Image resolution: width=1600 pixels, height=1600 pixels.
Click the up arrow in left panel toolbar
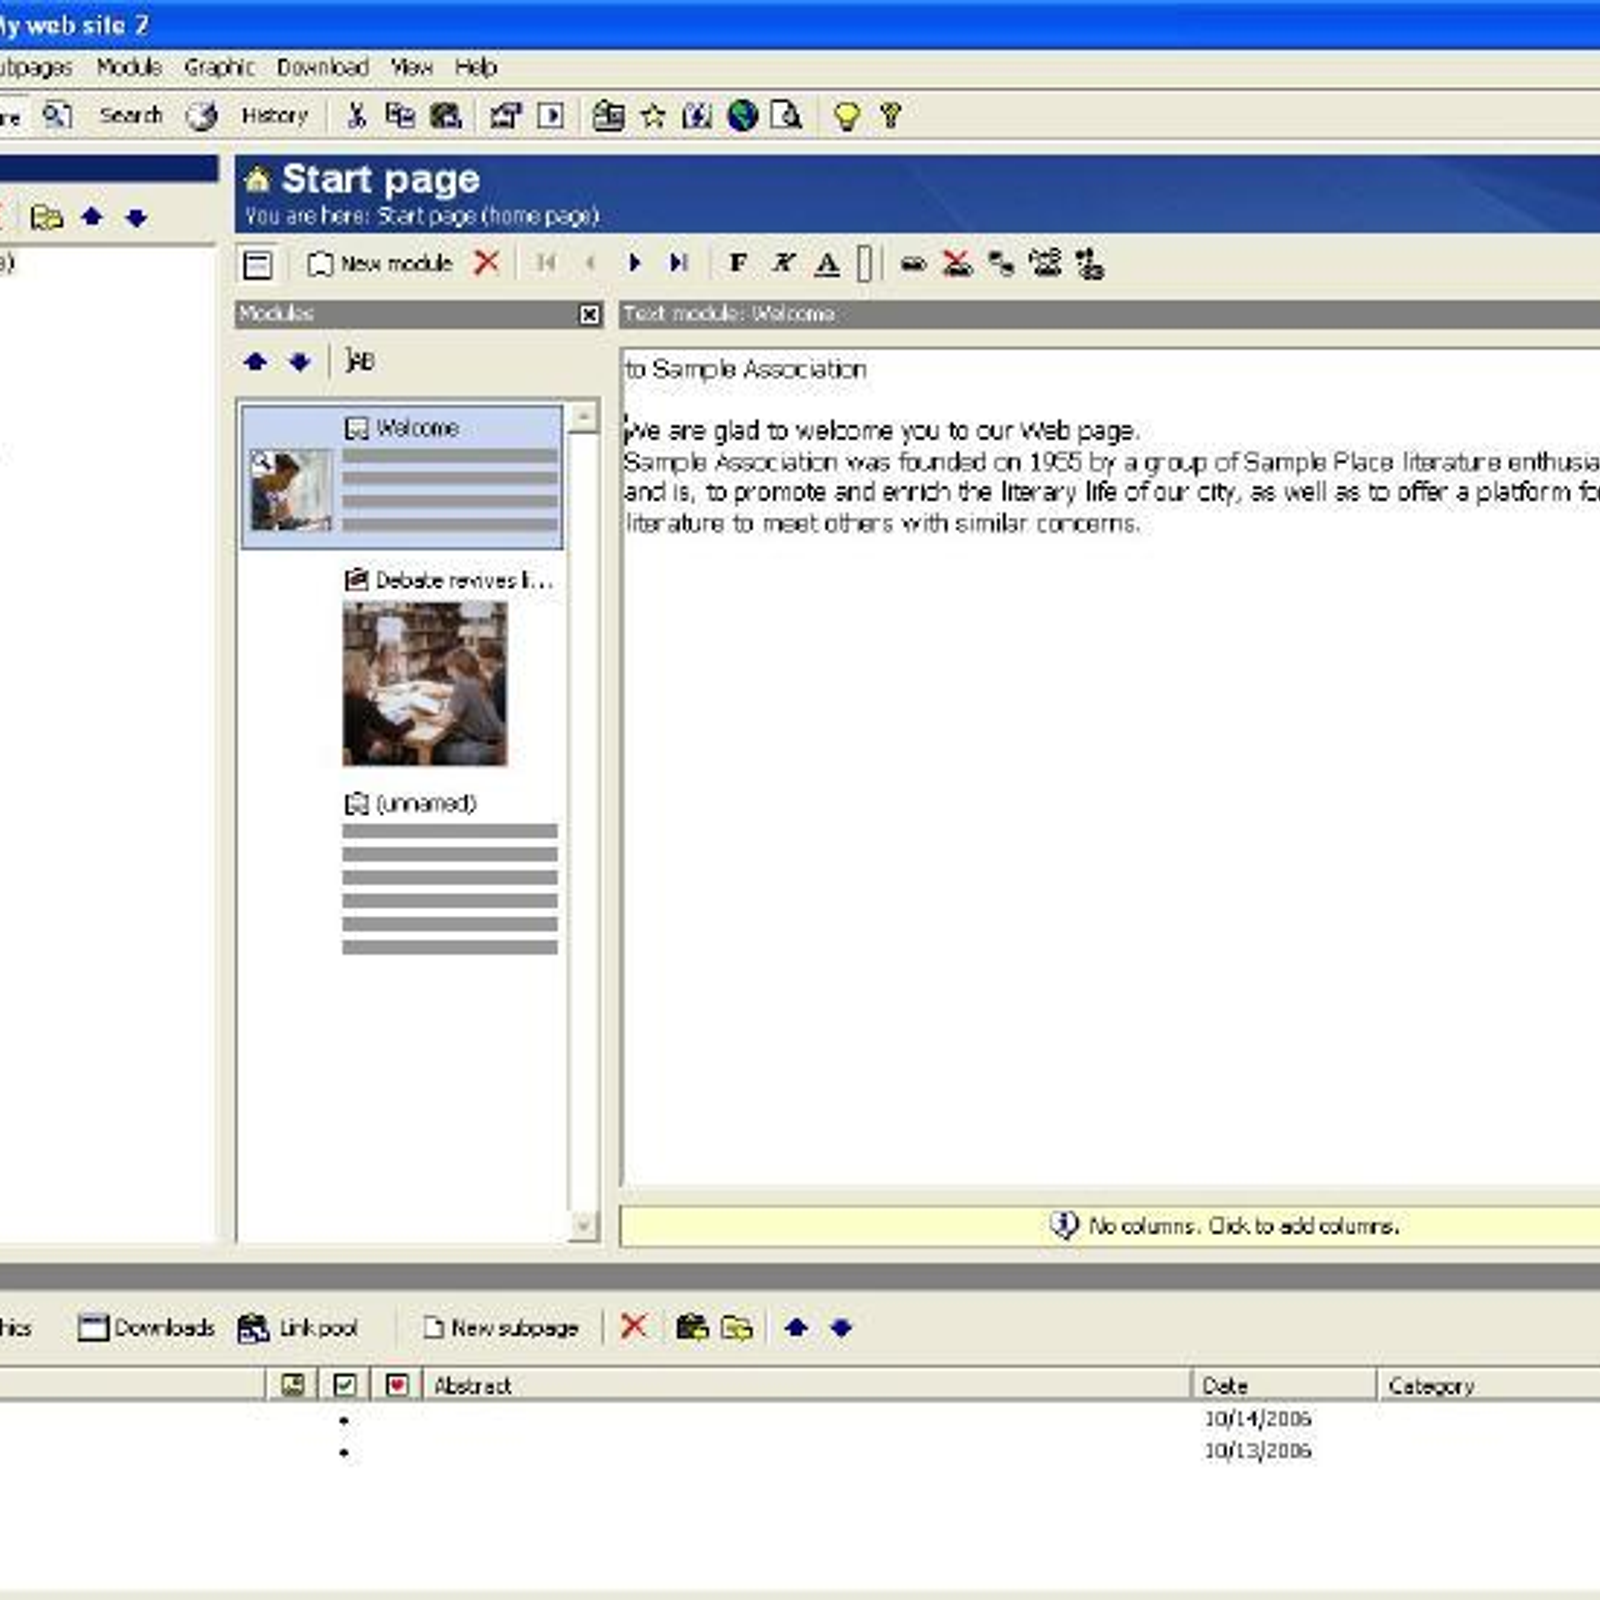[92, 215]
